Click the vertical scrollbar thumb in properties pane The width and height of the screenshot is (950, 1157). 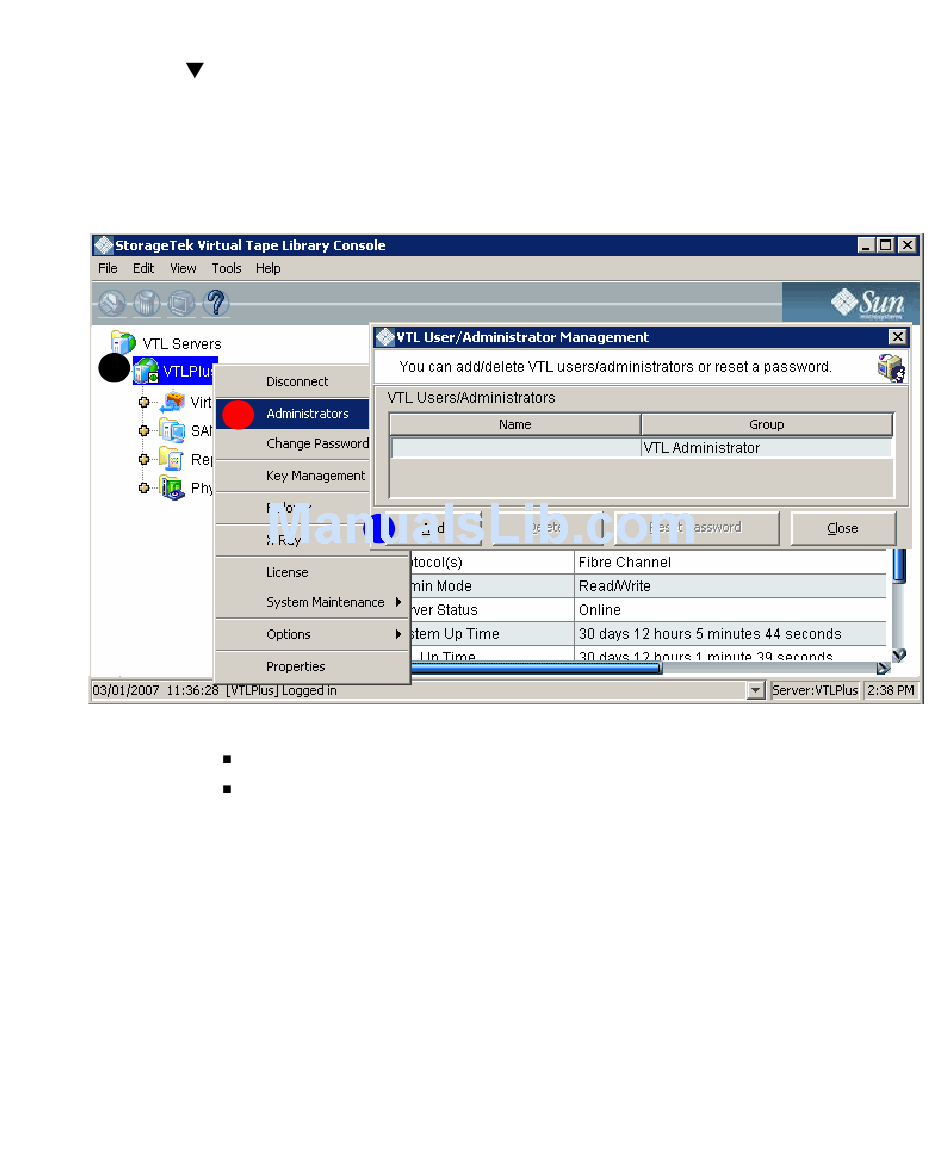tap(899, 565)
